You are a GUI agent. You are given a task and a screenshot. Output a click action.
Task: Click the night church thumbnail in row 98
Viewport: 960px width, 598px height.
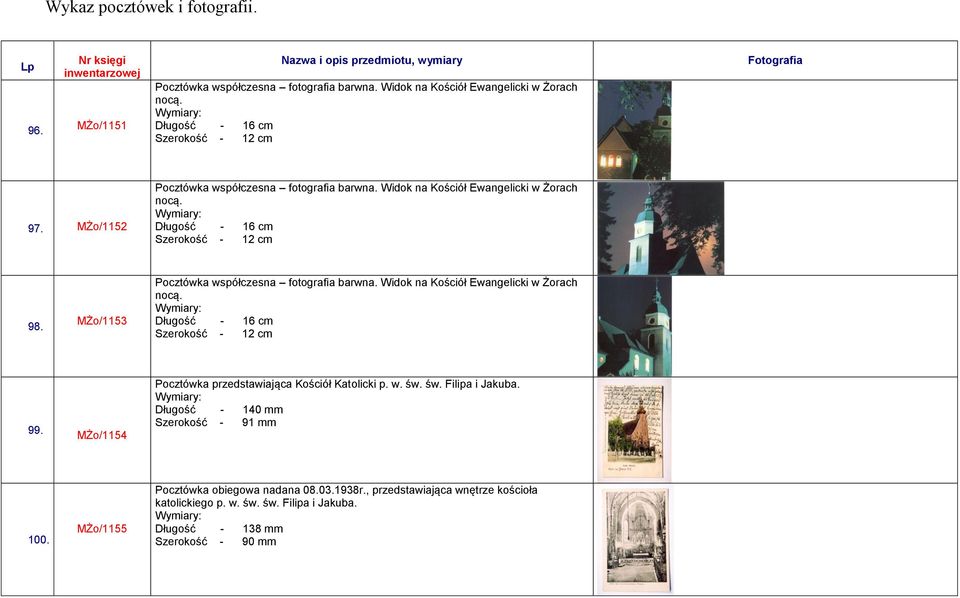[634, 326]
